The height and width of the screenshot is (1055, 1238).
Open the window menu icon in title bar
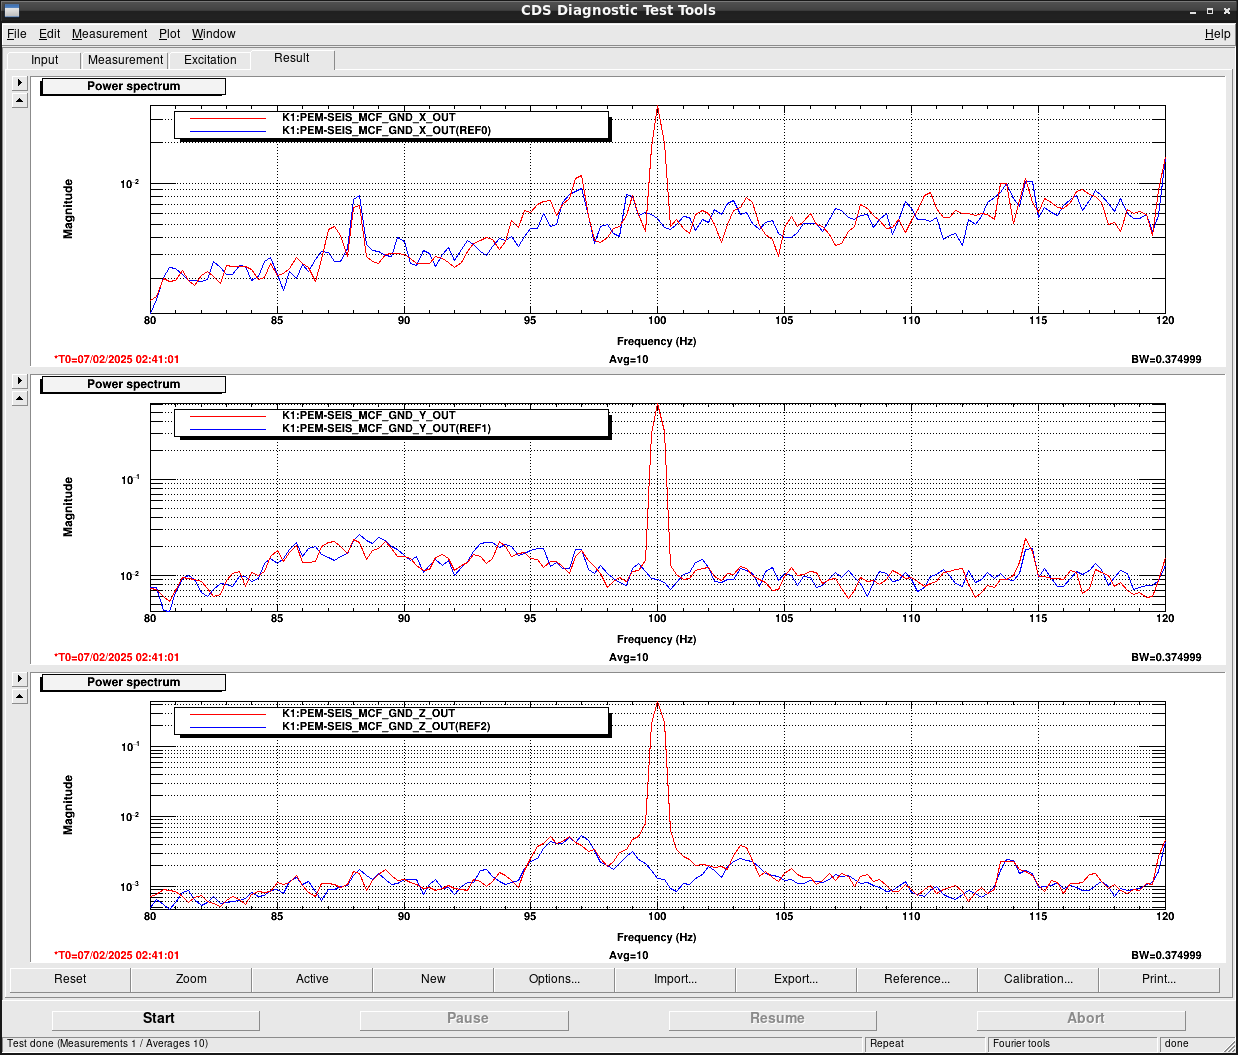12,10
